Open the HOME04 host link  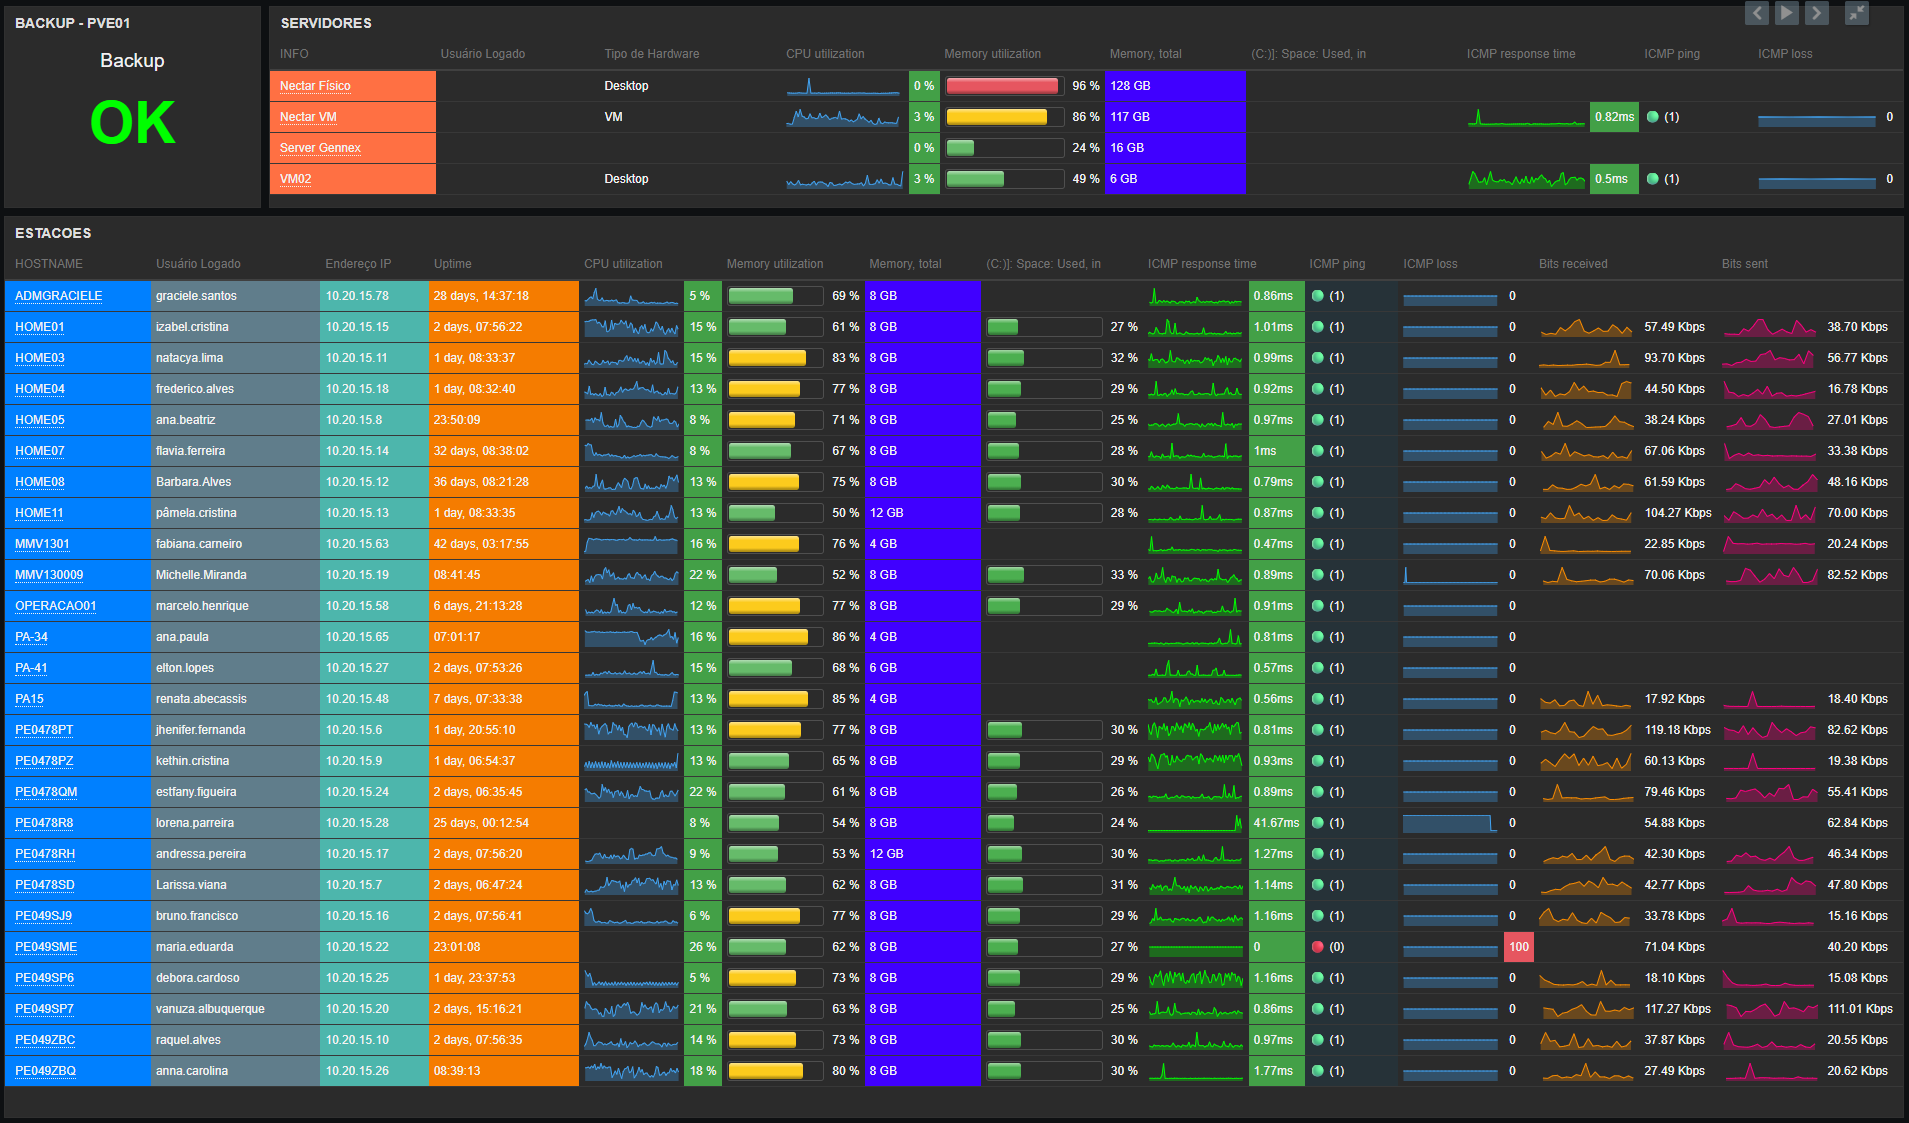39,389
